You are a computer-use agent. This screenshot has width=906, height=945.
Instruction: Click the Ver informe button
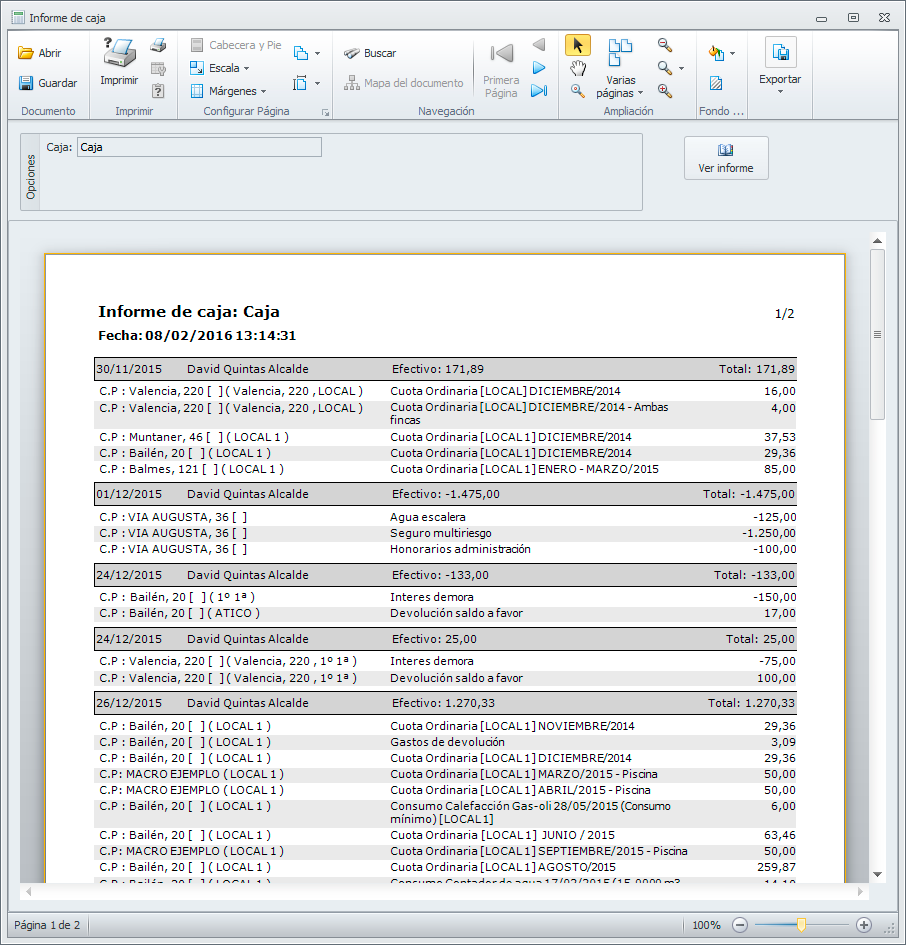726,158
